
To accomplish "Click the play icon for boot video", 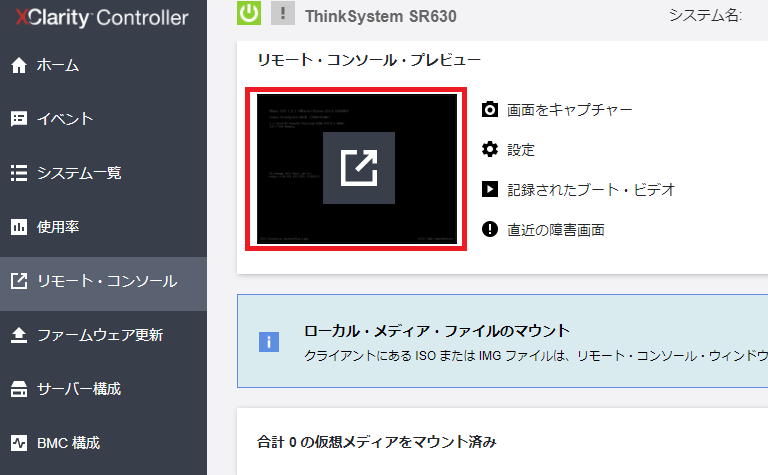I will click(490, 189).
